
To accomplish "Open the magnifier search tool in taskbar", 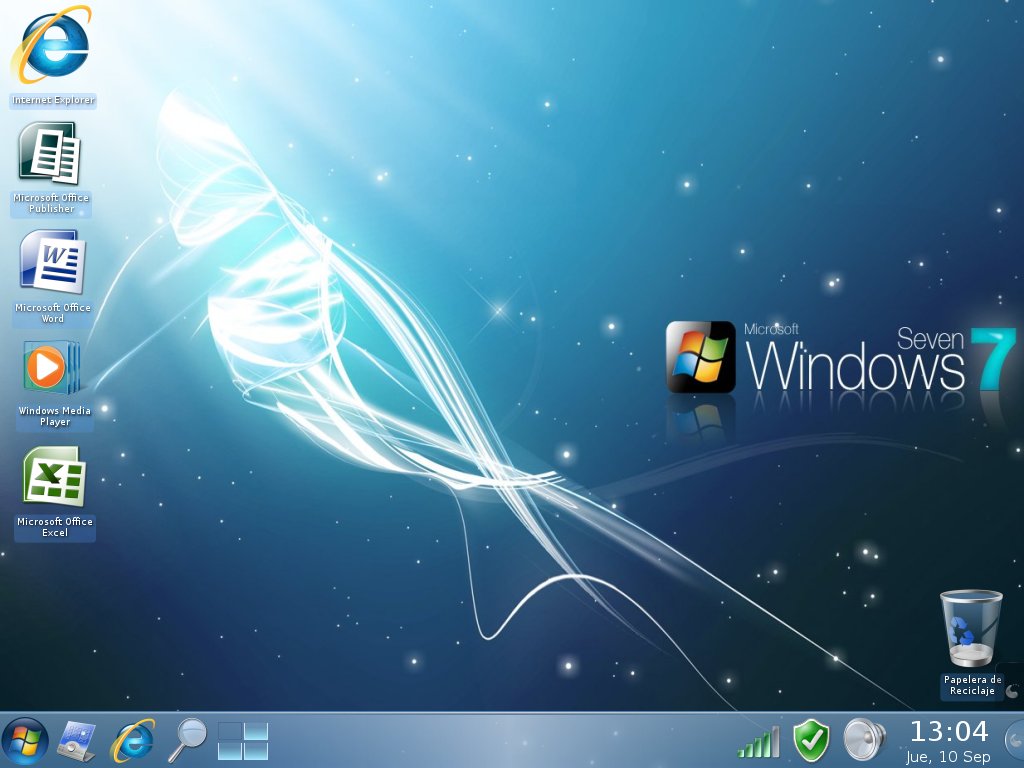I will (187, 740).
